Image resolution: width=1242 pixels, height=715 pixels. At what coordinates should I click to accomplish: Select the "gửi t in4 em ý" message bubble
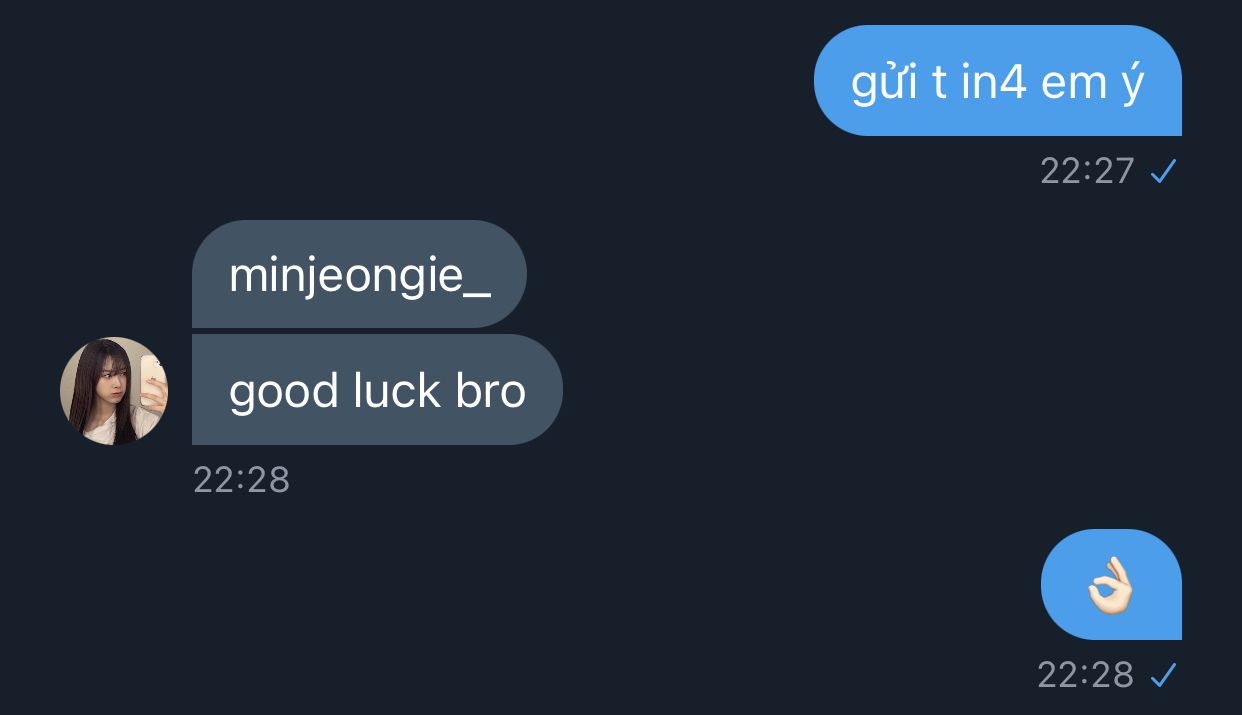[x=998, y=80]
